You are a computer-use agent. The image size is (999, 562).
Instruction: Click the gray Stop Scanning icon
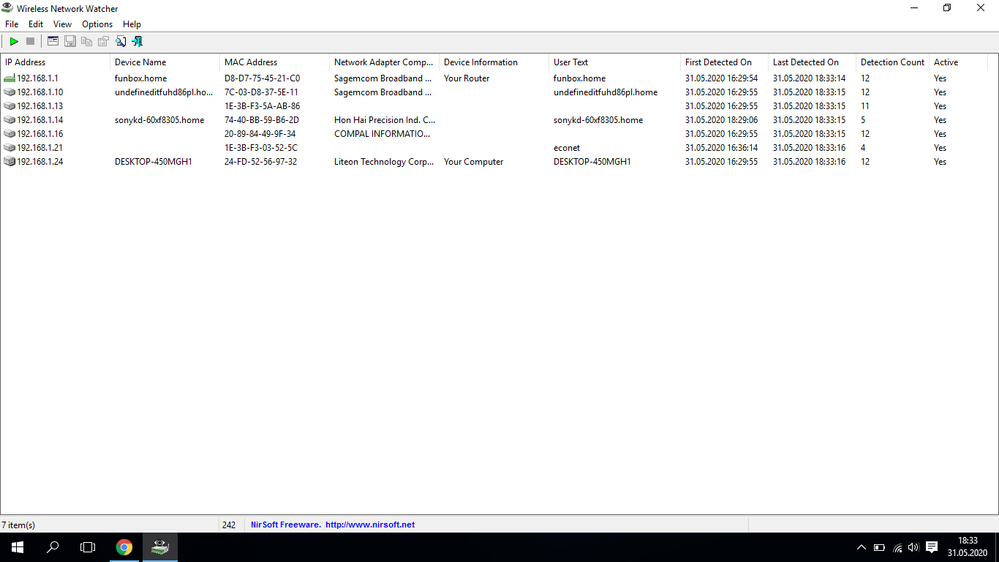coord(30,41)
